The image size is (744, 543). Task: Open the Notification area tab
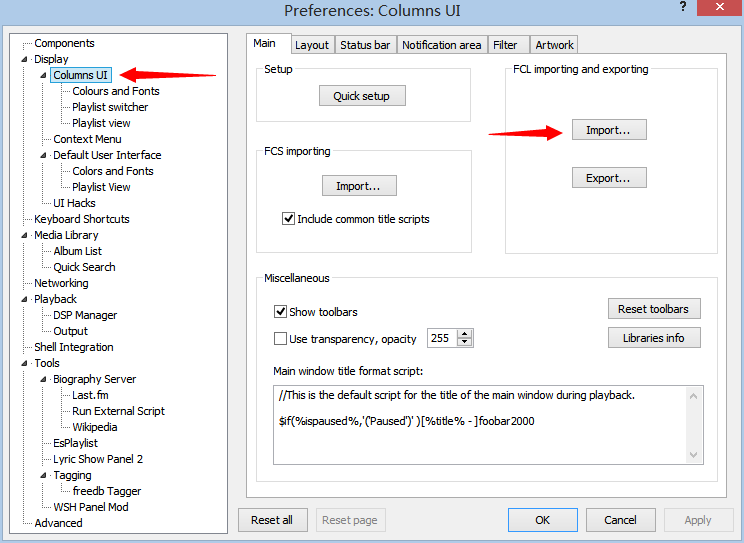441,45
